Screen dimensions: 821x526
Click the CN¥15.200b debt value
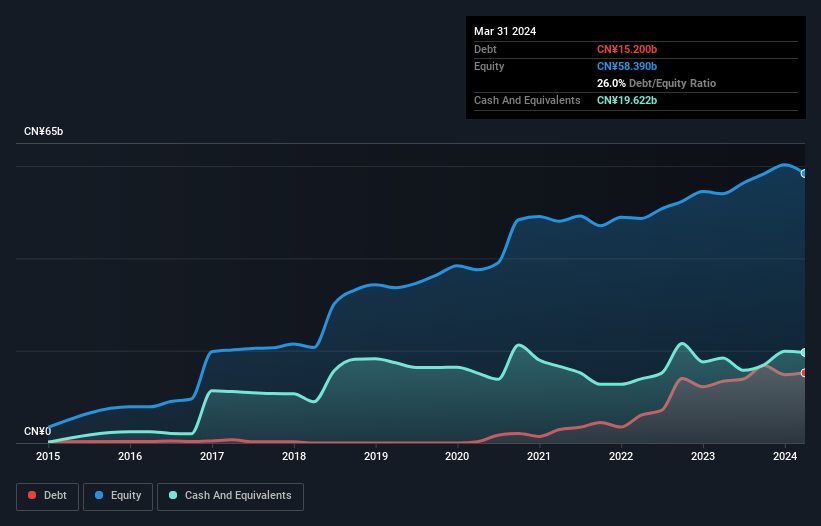click(627, 49)
